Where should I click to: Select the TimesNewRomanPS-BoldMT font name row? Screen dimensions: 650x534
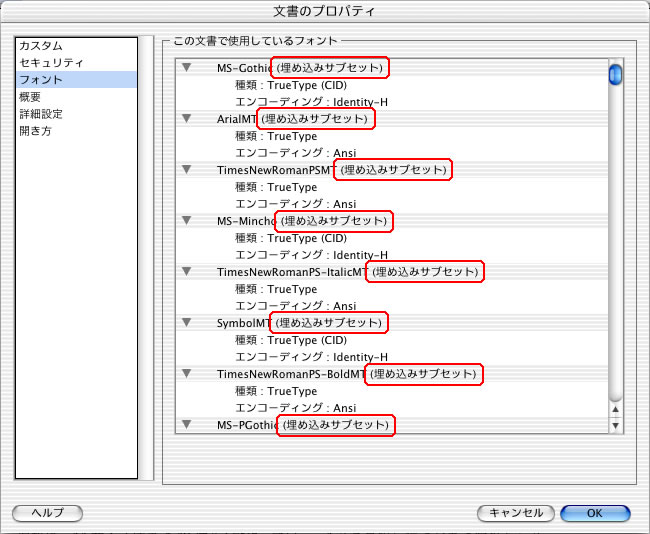coord(392,374)
